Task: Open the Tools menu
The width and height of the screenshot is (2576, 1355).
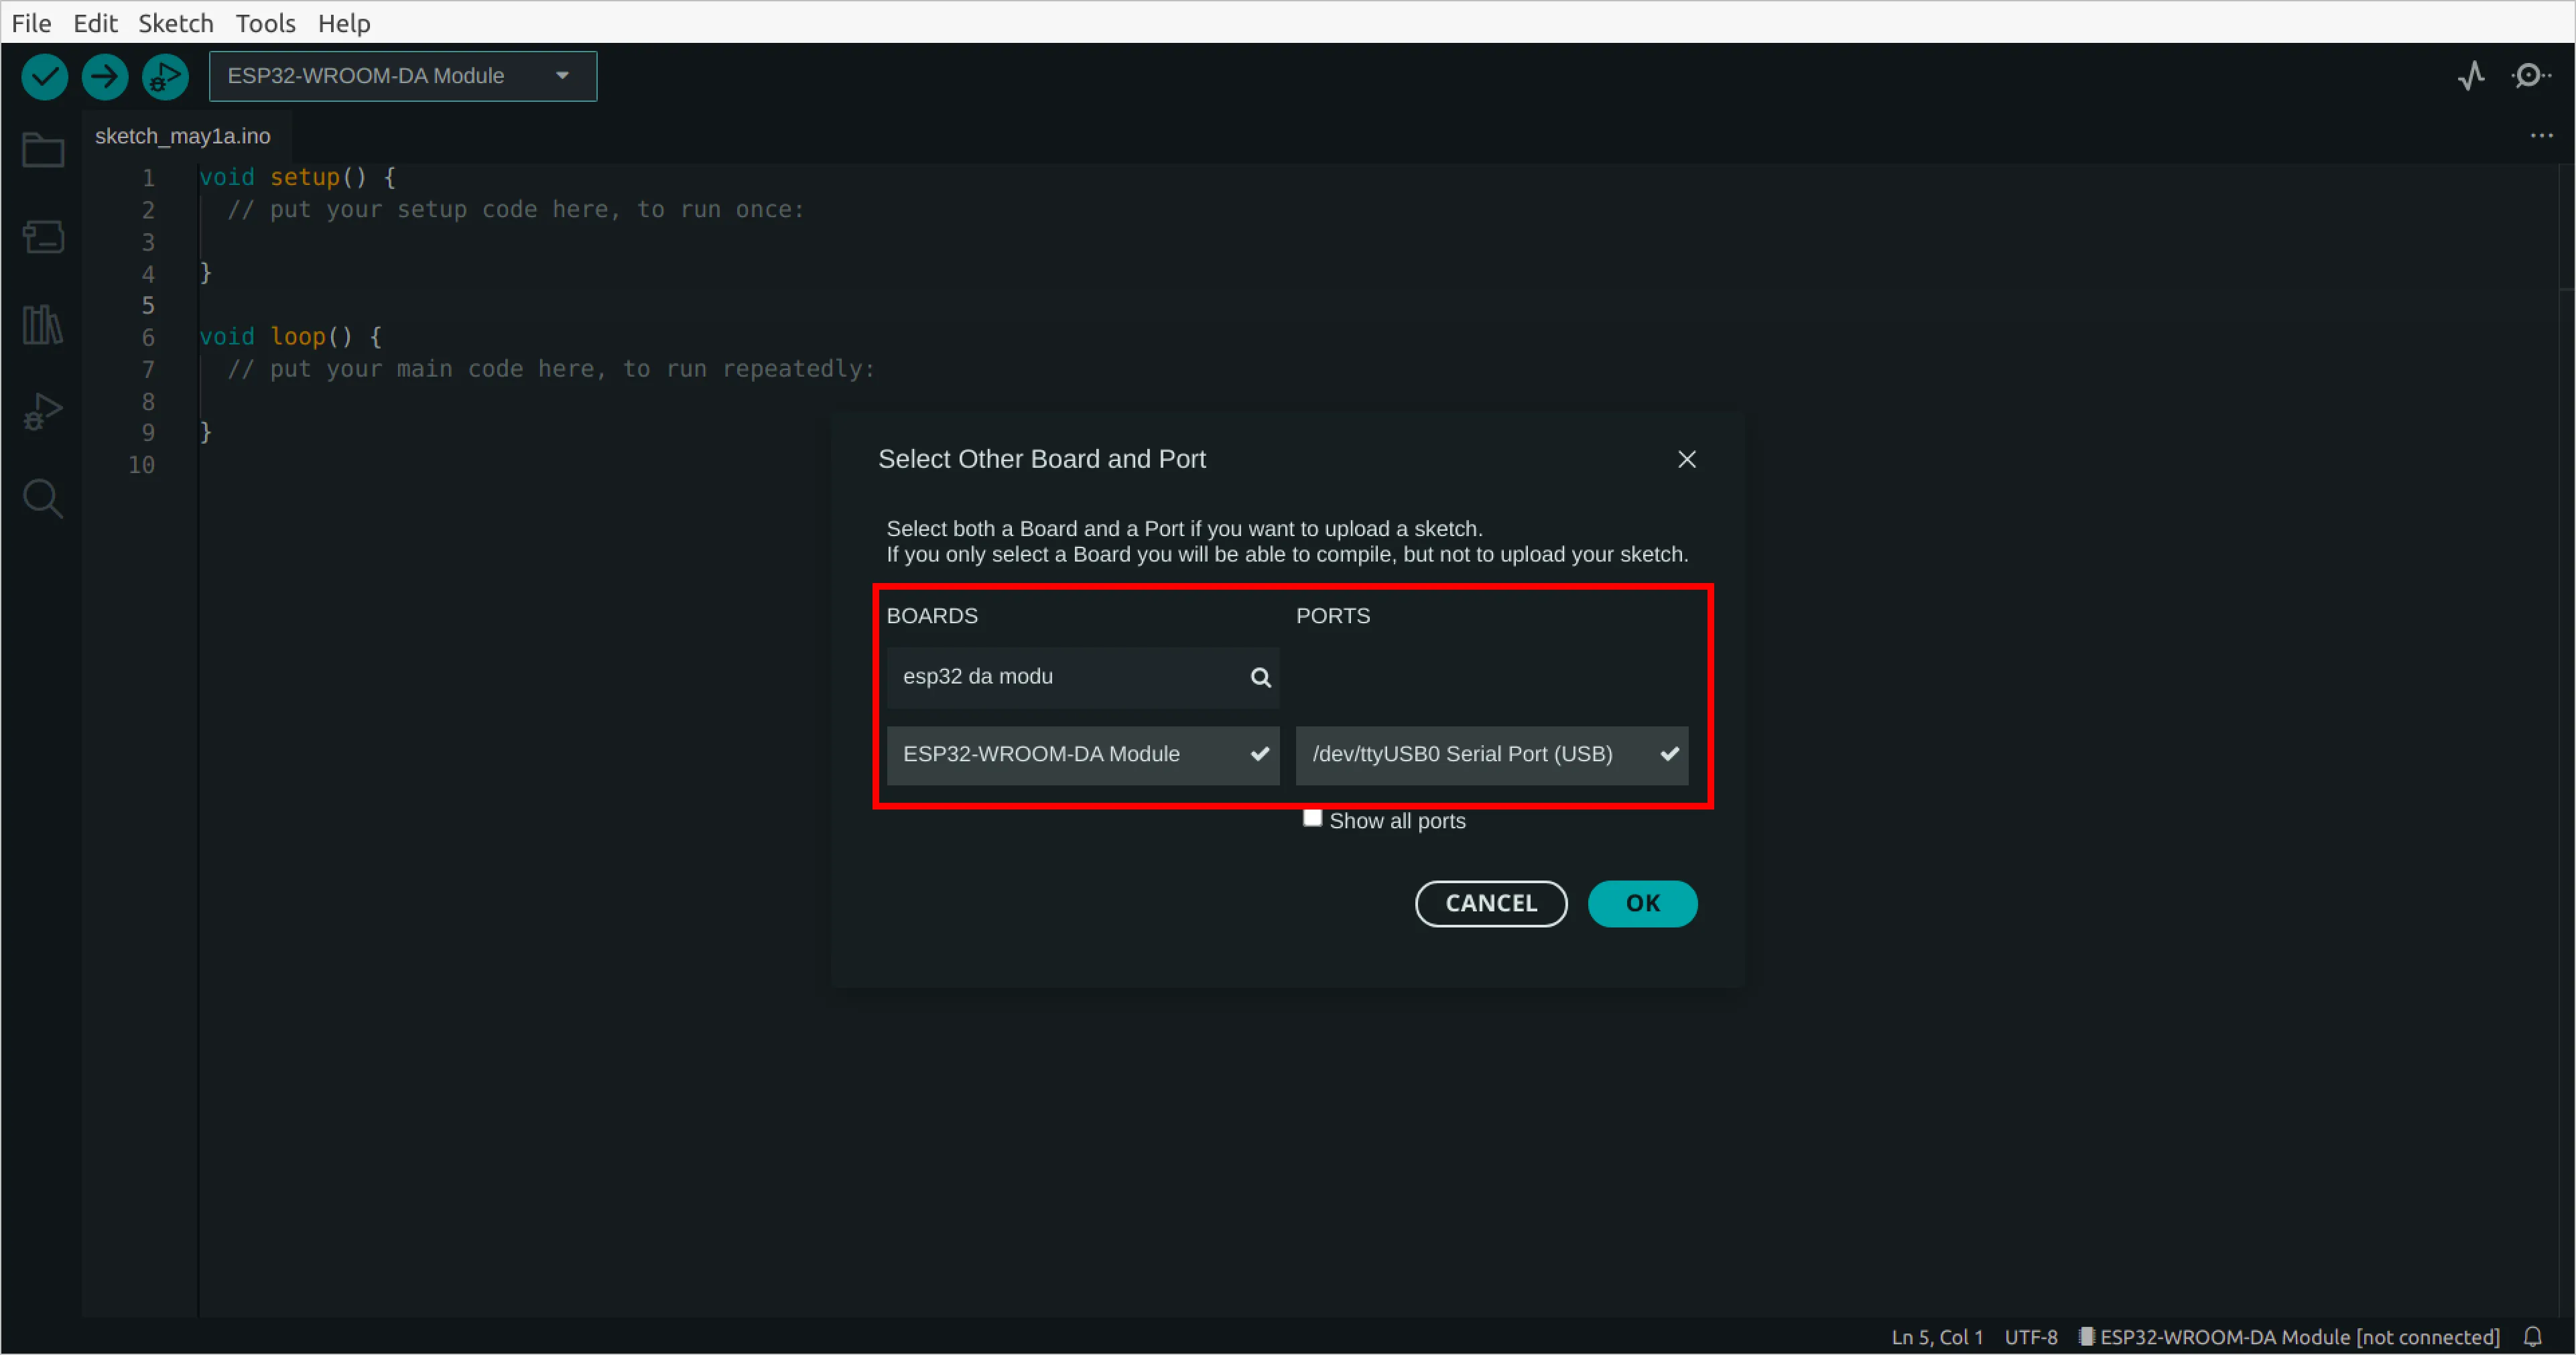Action: click(x=265, y=22)
